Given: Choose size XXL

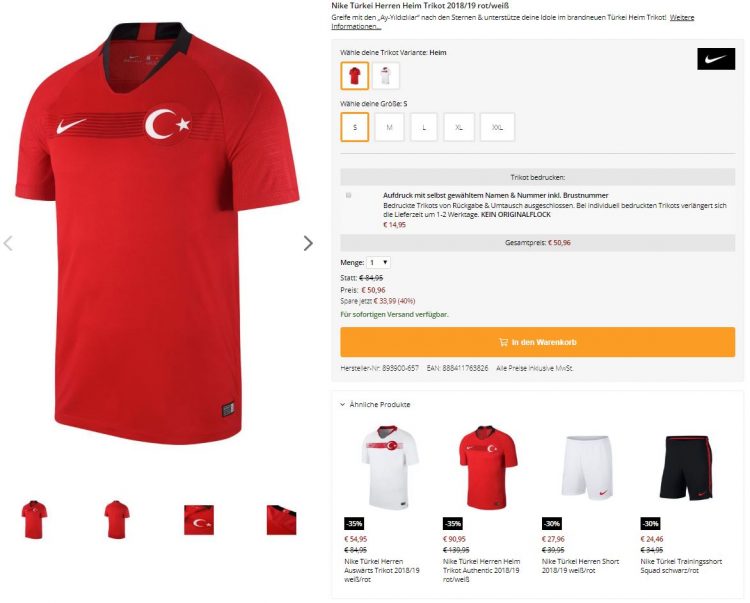Looking at the screenshot, I should click(497, 127).
